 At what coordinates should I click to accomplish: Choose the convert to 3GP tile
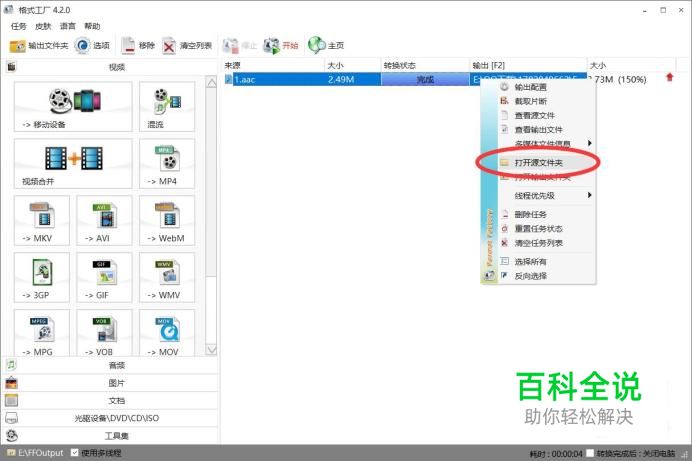42,277
